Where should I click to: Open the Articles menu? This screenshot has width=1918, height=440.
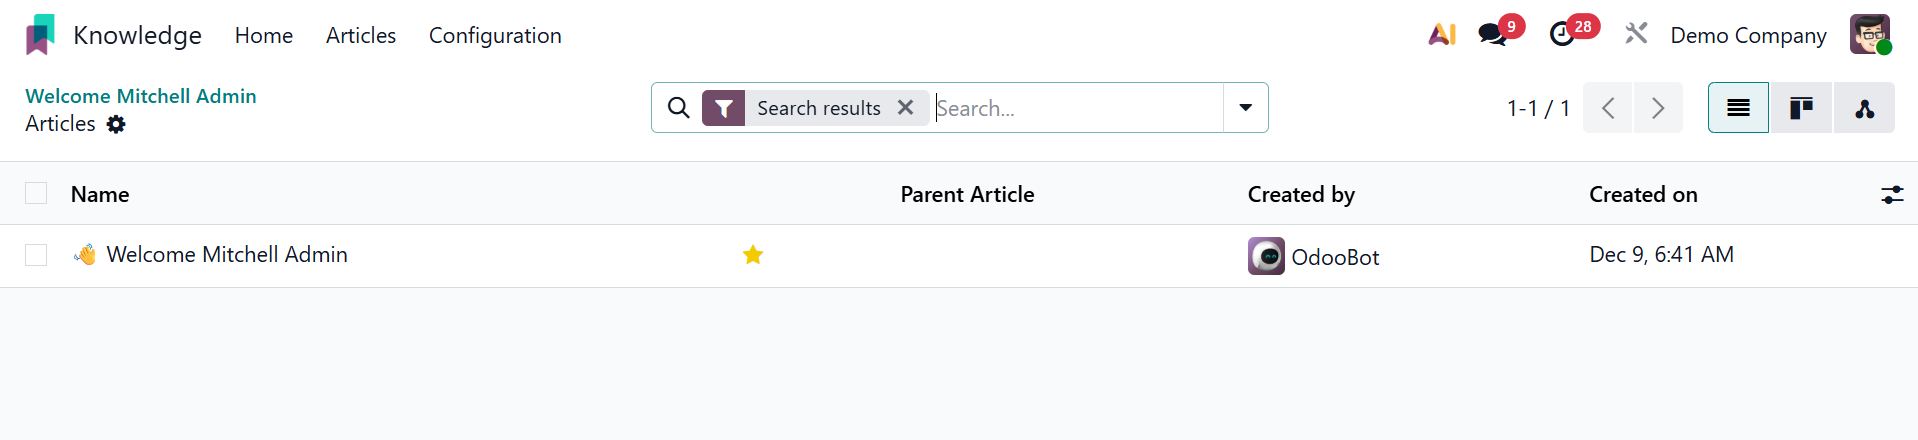360,36
